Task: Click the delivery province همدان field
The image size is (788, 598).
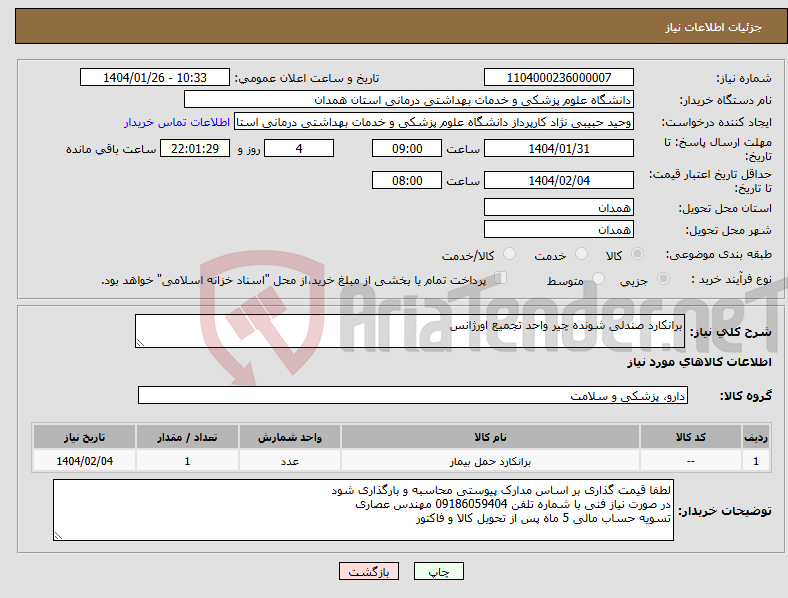Action: click(x=558, y=207)
